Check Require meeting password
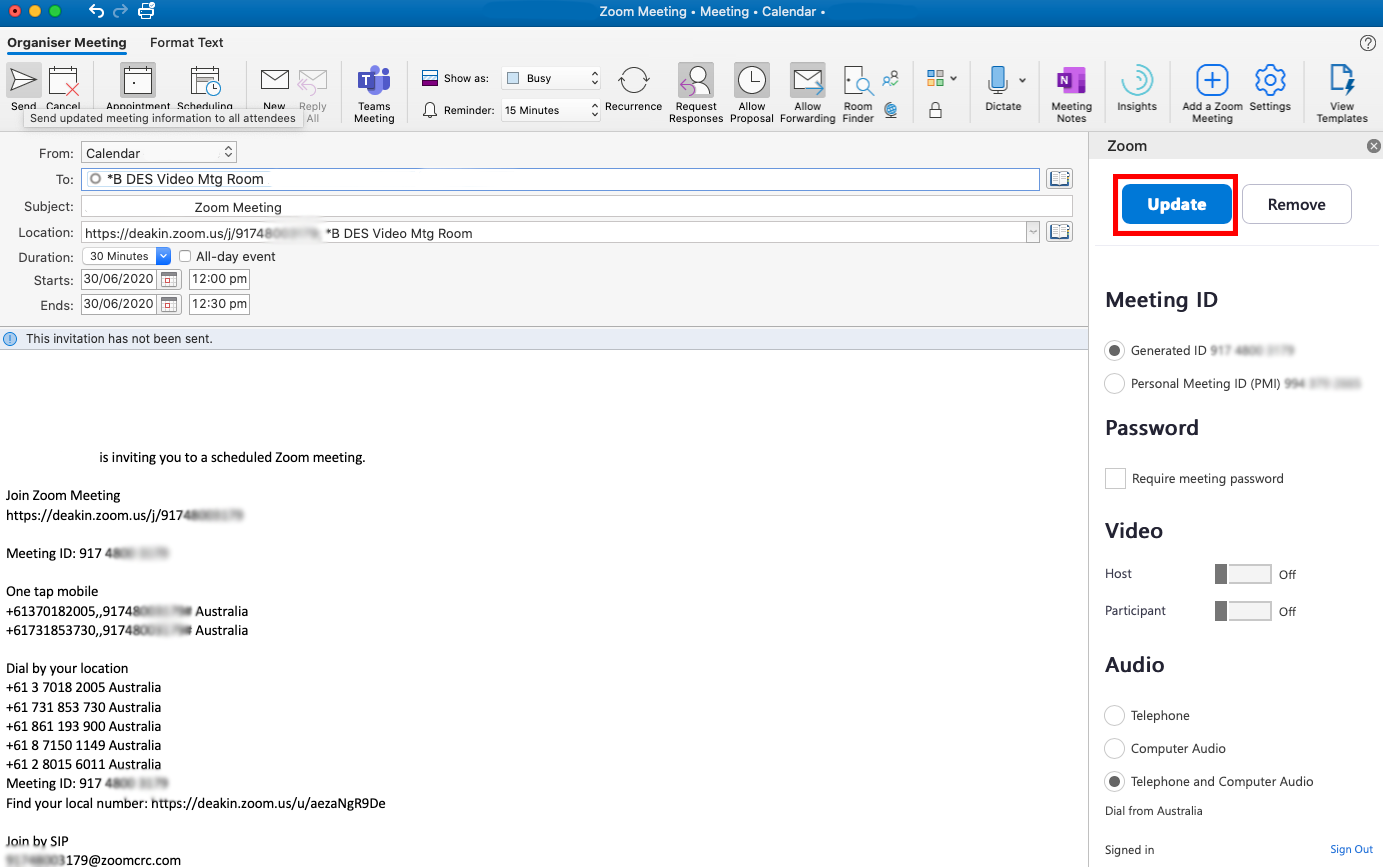The height and width of the screenshot is (867, 1383). pos(1115,479)
